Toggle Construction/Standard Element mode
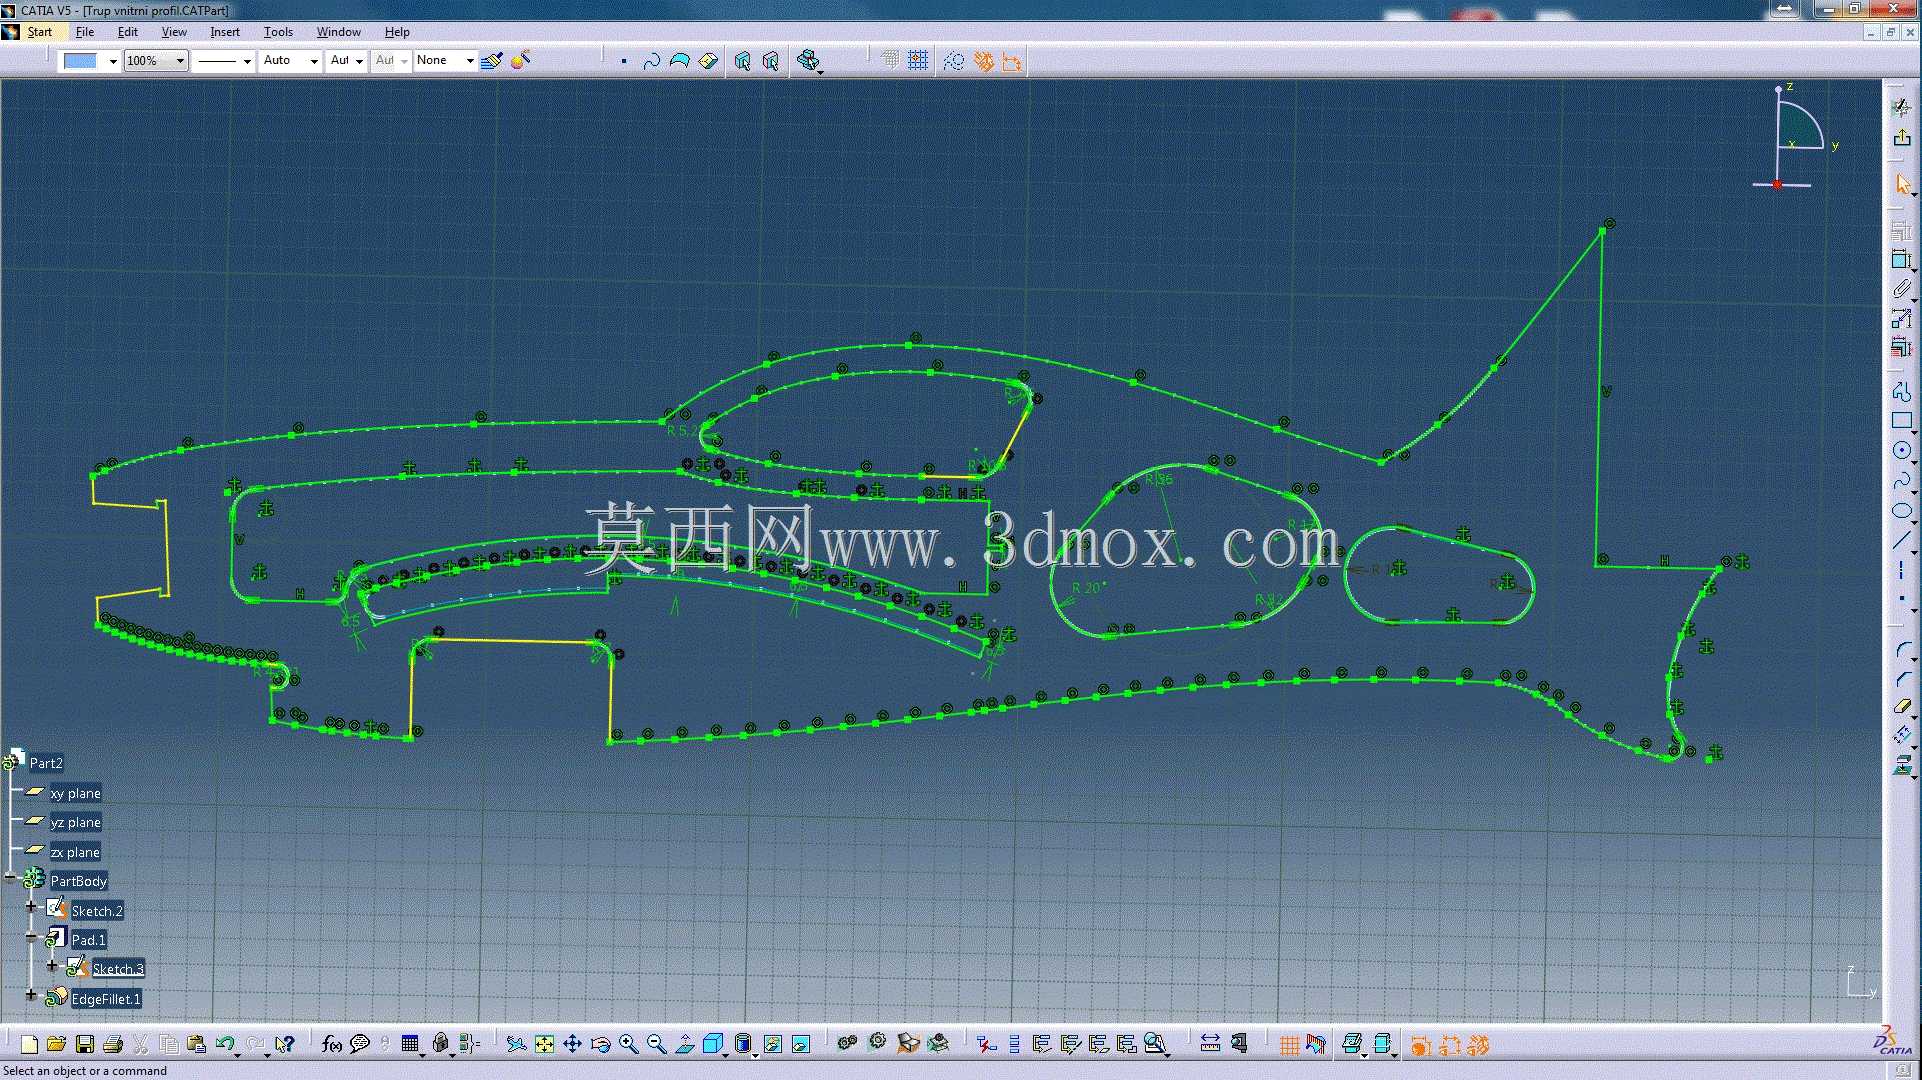The width and height of the screenshot is (1922, 1080). click(954, 61)
